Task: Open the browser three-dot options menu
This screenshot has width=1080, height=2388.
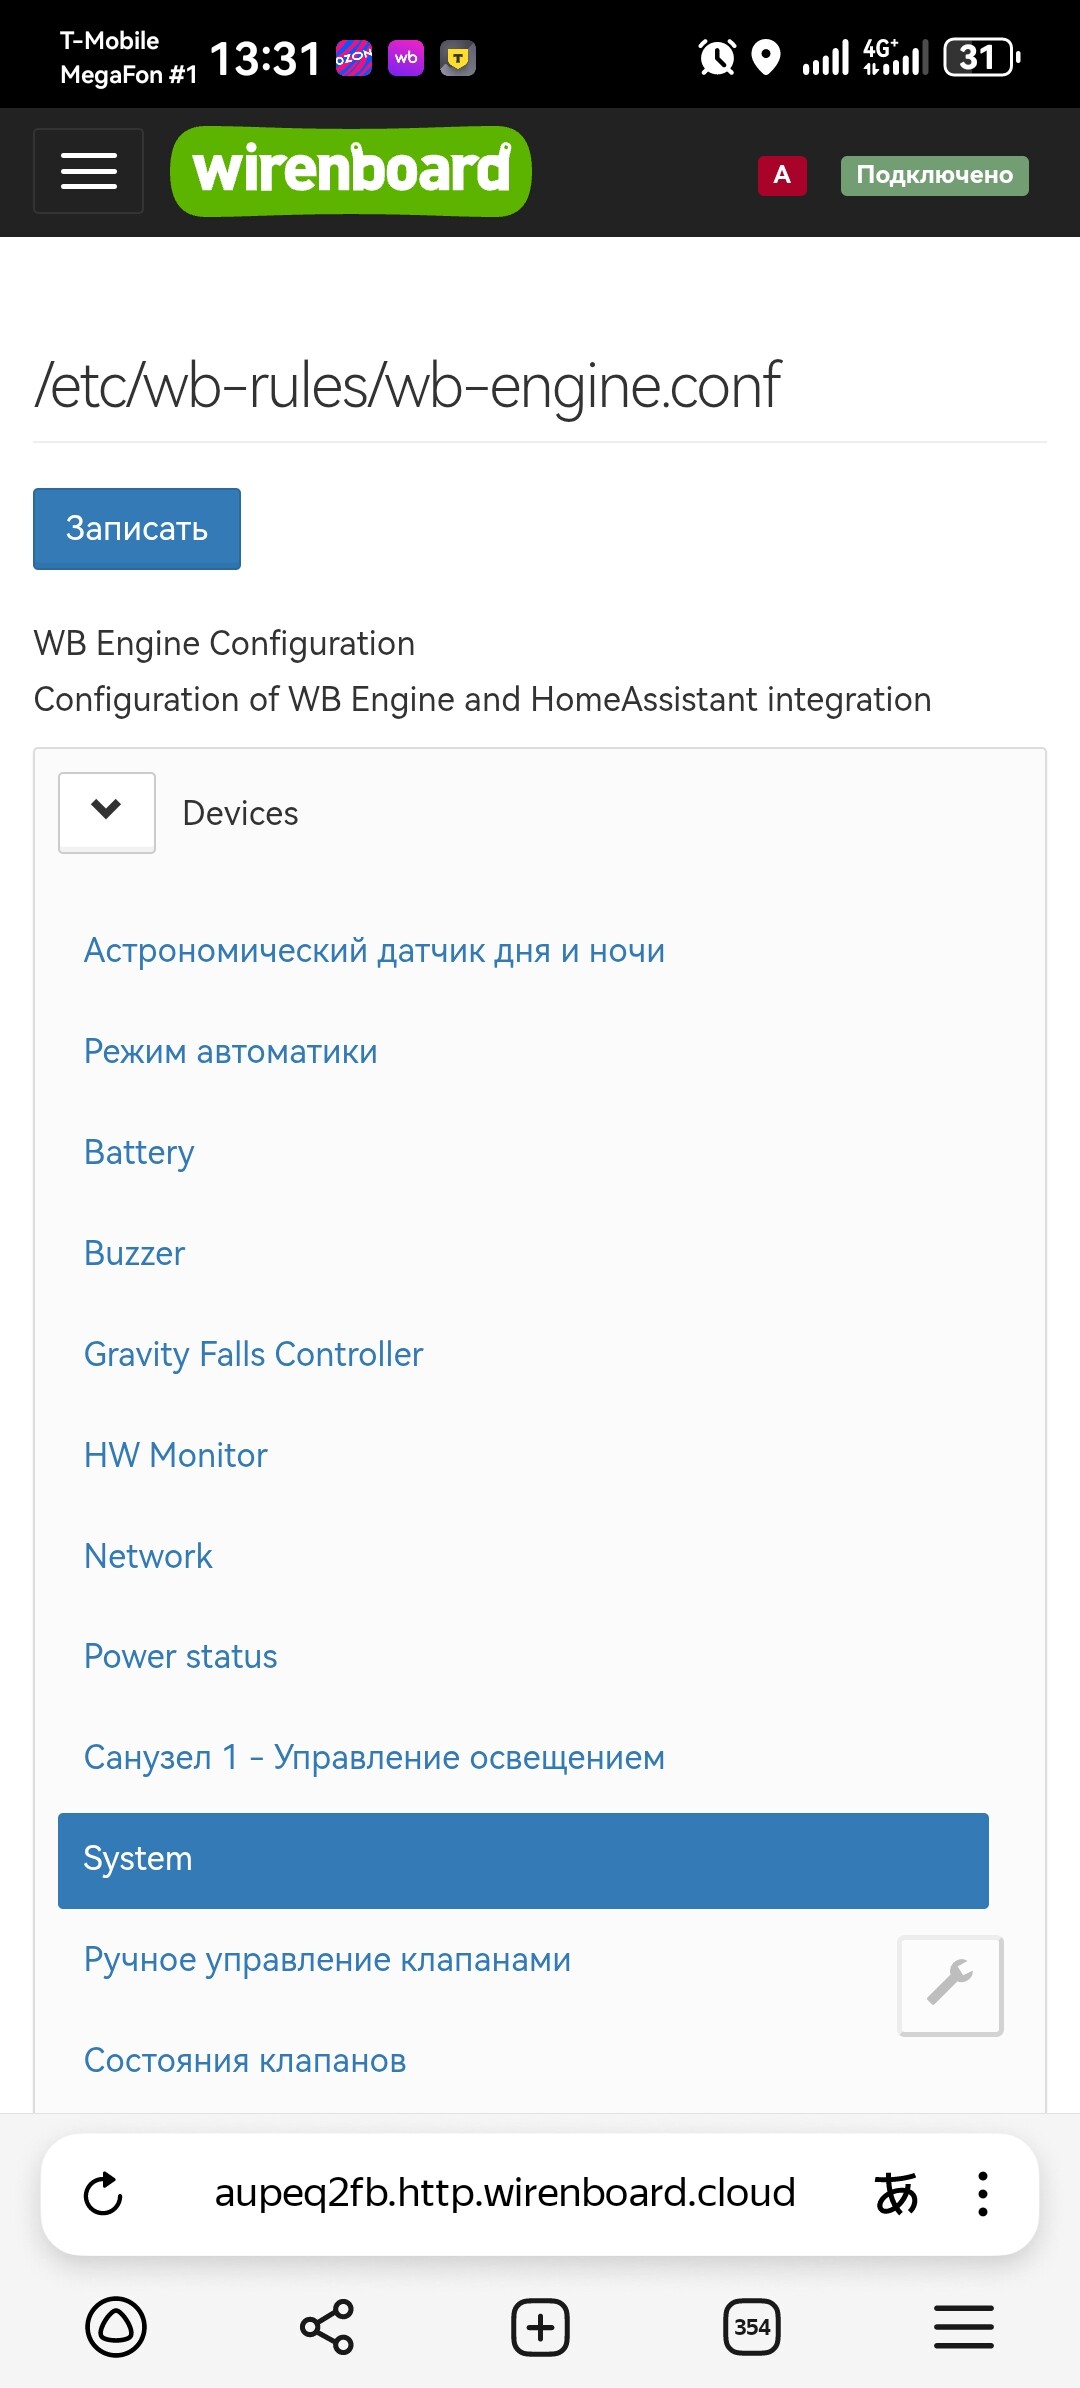Action: coord(983,2194)
